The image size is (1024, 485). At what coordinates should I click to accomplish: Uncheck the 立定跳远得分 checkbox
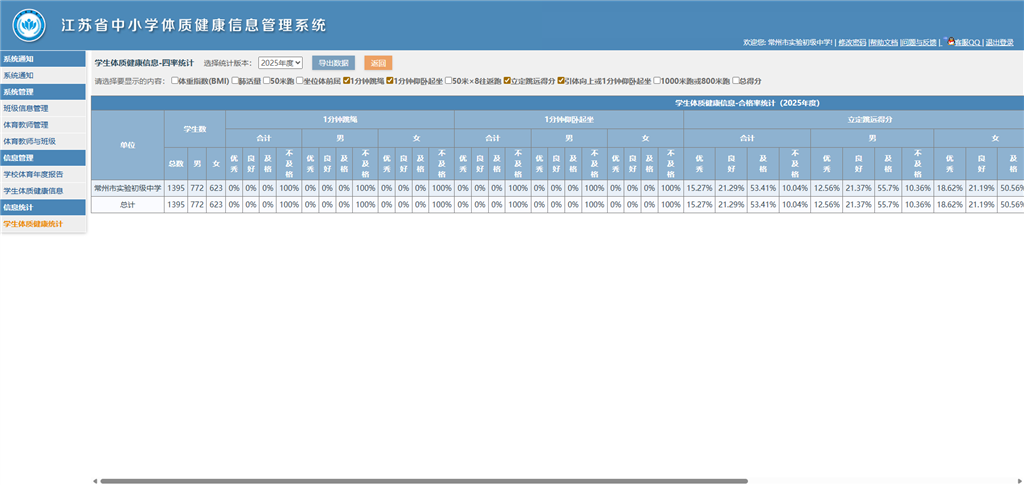(x=507, y=80)
